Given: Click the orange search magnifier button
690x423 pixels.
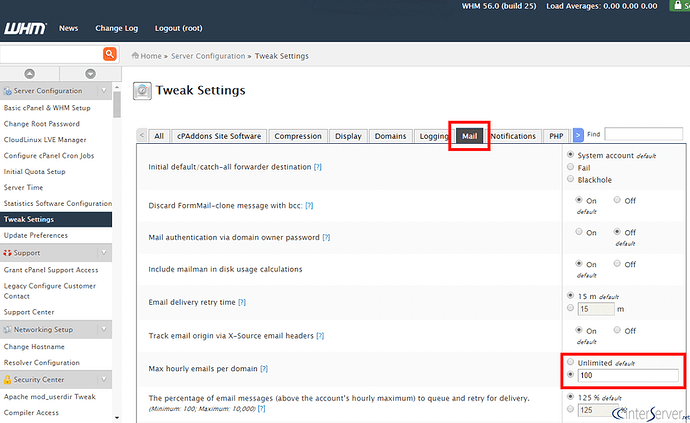Looking at the screenshot, I should (x=110, y=54).
